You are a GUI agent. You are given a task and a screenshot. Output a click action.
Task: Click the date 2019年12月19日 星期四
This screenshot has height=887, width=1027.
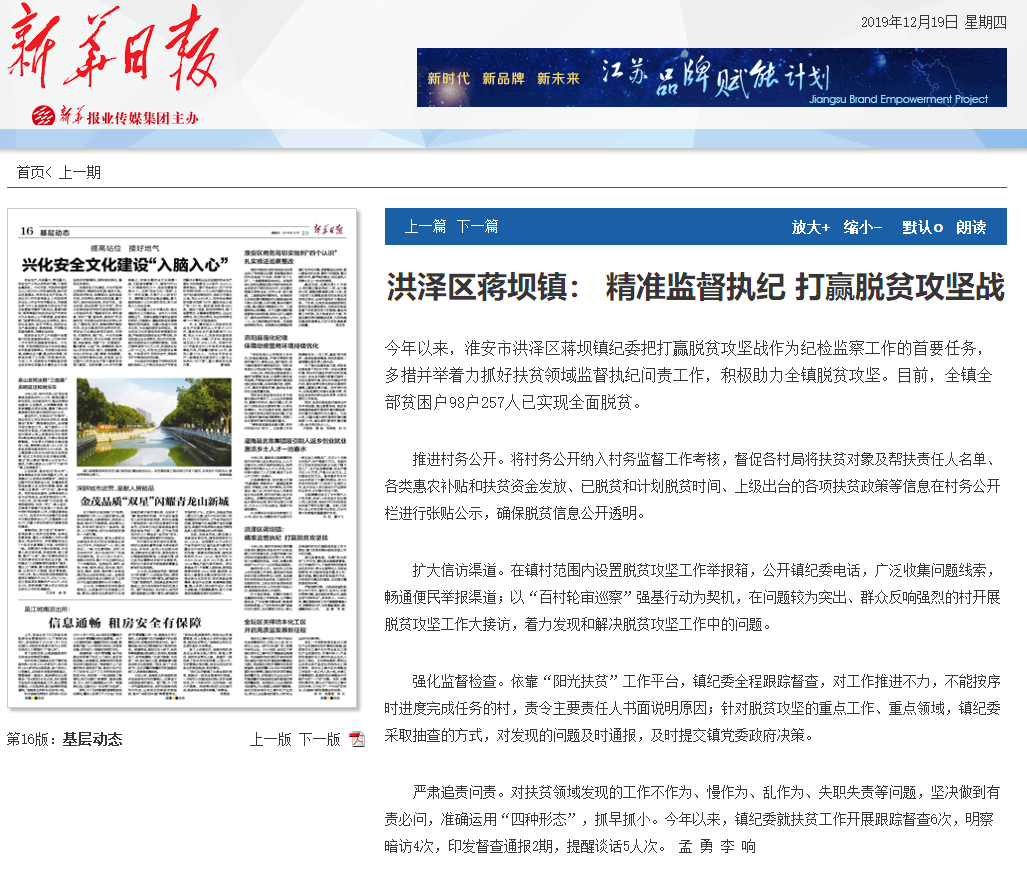pyautogui.click(x=933, y=22)
